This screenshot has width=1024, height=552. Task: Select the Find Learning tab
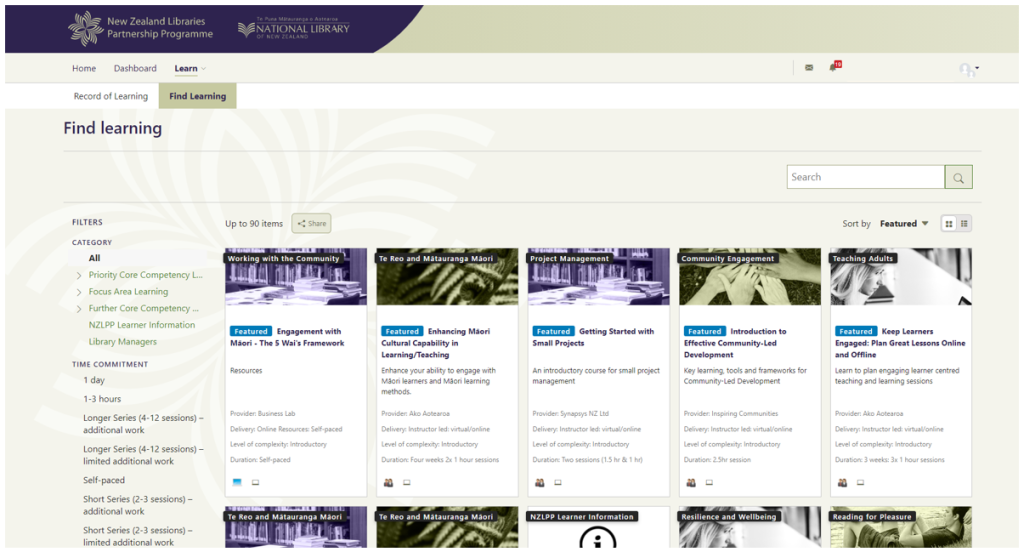point(197,96)
